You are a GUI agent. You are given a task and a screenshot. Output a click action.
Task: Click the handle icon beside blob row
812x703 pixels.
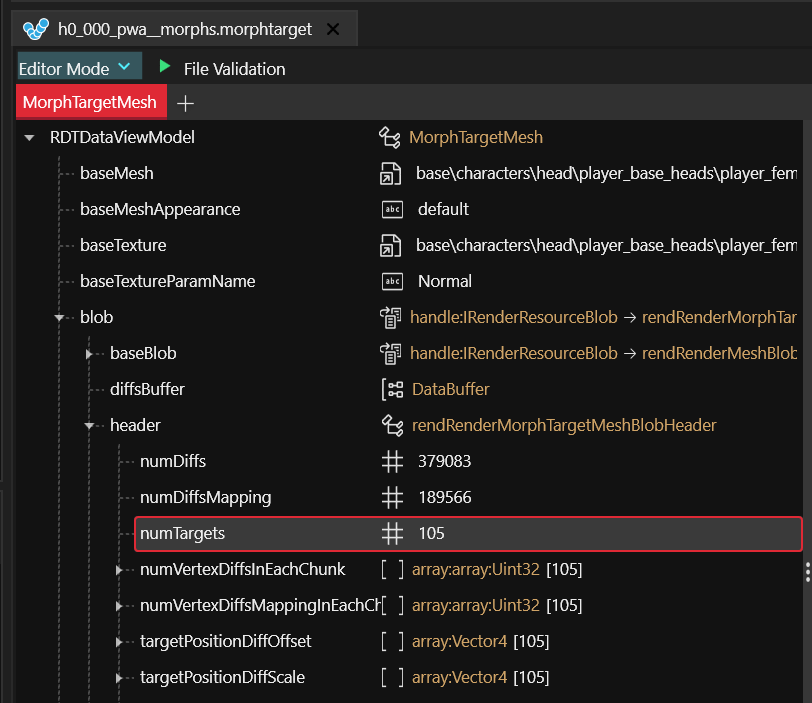[x=390, y=318]
